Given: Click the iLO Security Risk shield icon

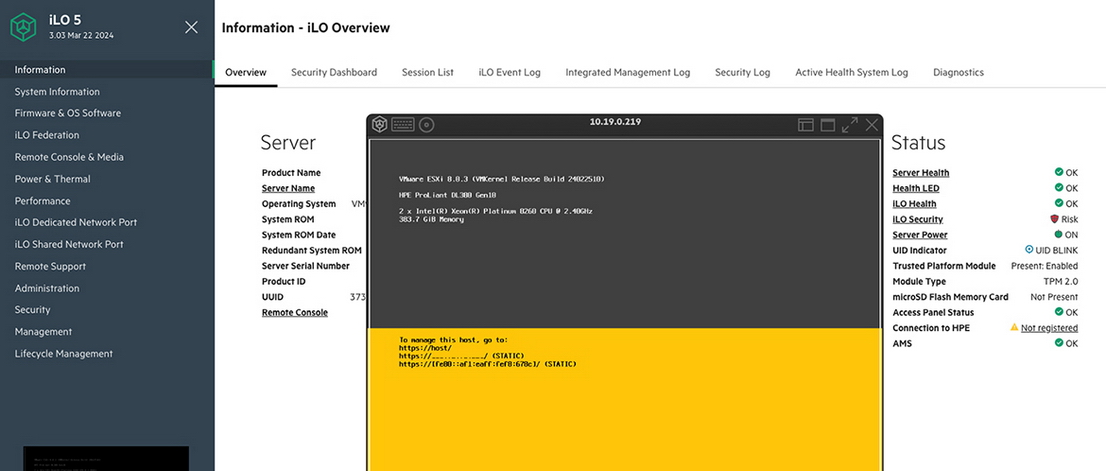Looking at the screenshot, I should [1054, 219].
